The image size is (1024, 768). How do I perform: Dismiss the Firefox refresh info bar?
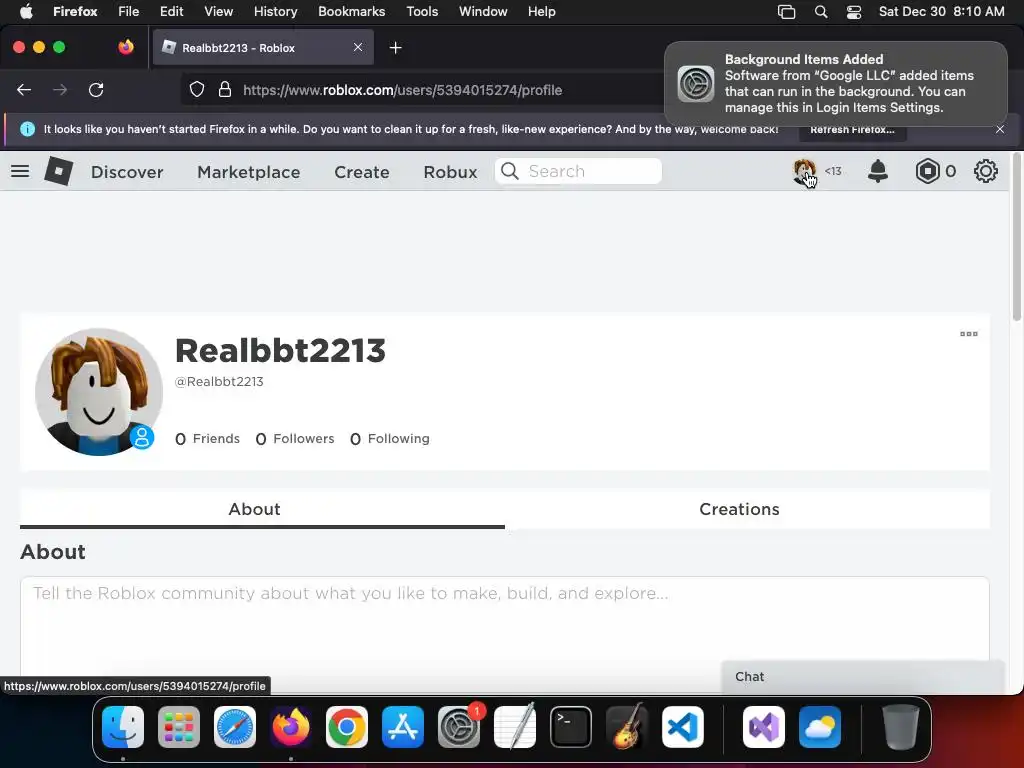(x=1000, y=129)
